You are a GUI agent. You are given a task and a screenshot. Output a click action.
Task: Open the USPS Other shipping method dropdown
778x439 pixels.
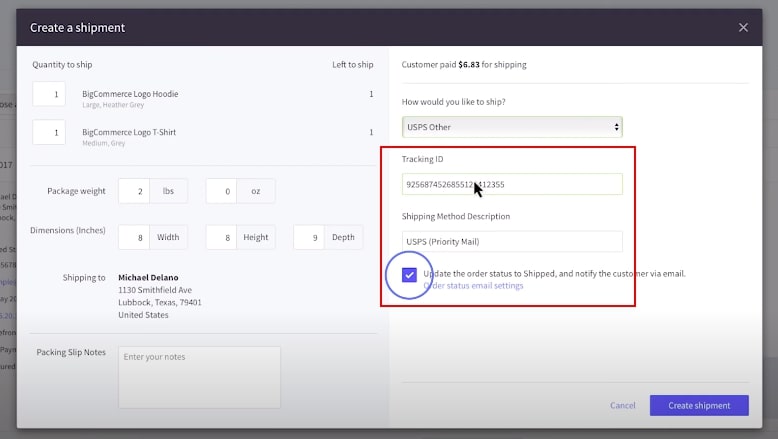click(x=512, y=127)
